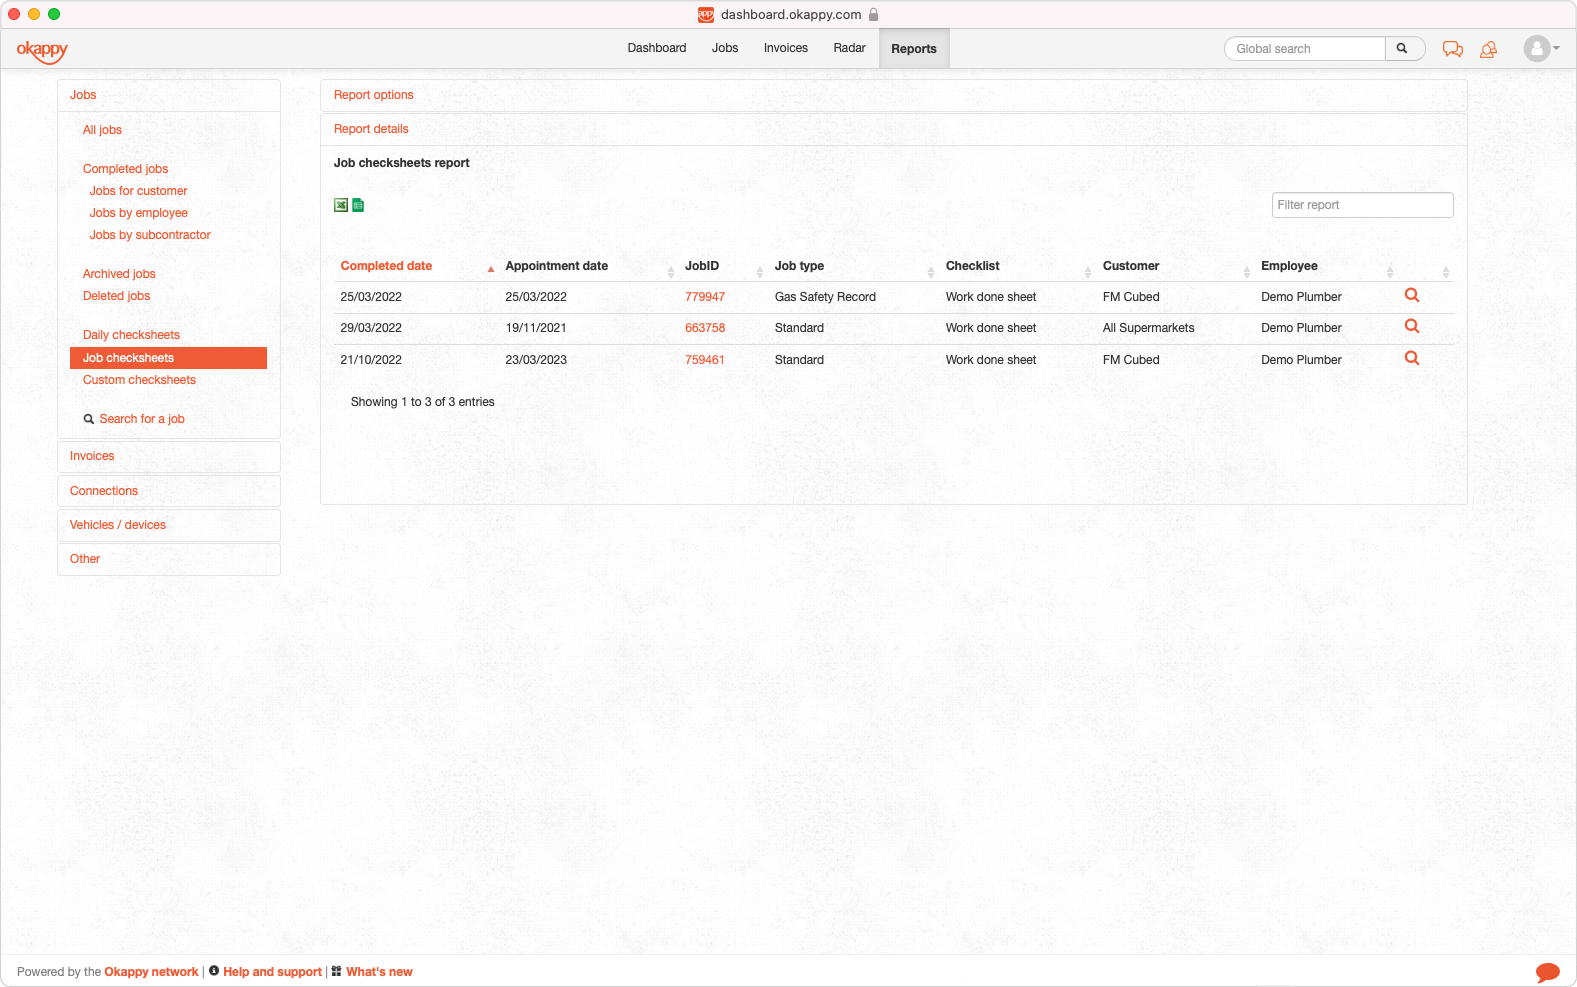The height and width of the screenshot is (987, 1577).
Task: Open the Radar tab
Action: 850,48
